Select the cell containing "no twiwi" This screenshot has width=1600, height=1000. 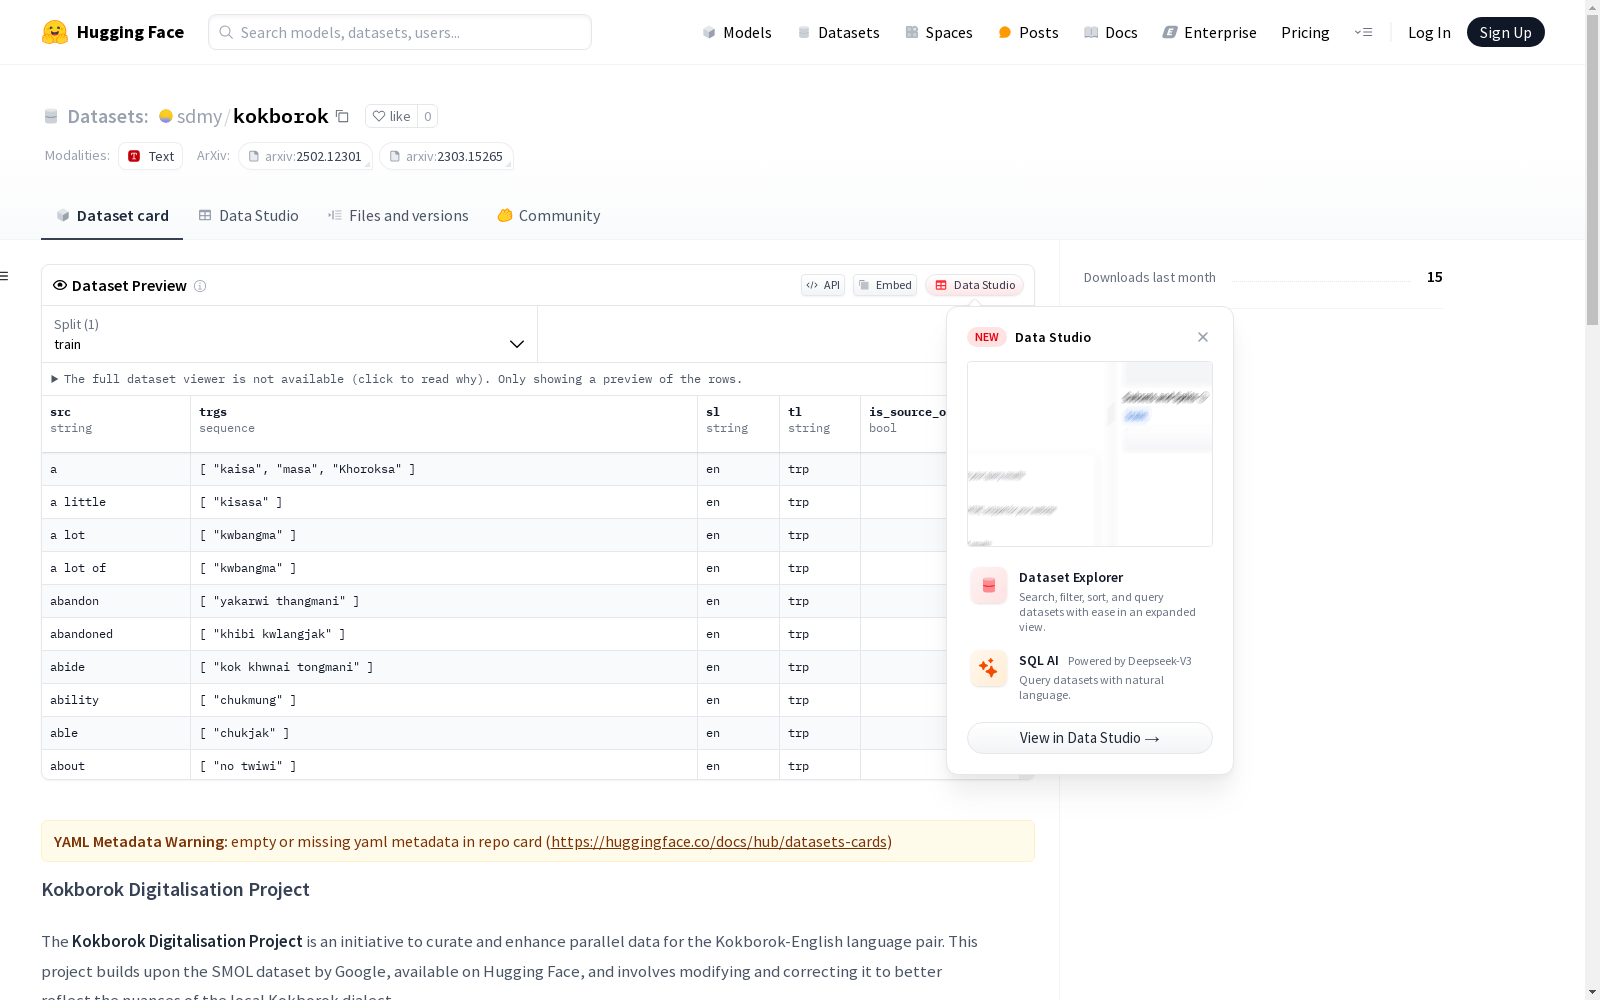click(444, 766)
